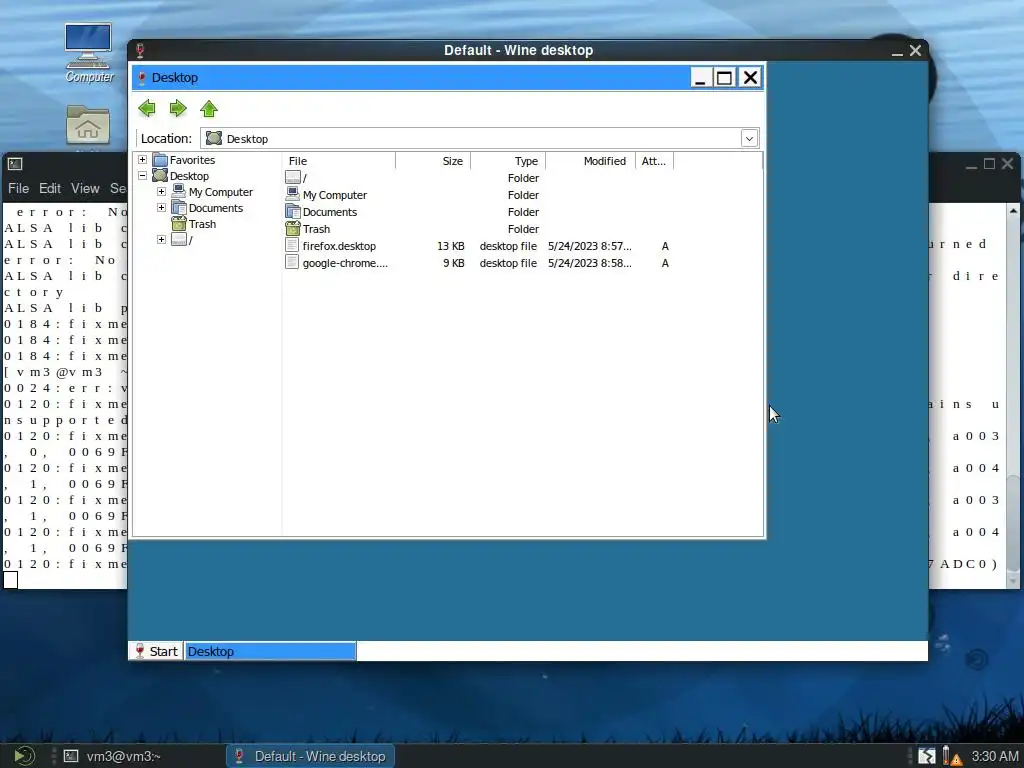Select root slash drive icon in file list
The width and height of the screenshot is (1024, 768).
(293, 178)
